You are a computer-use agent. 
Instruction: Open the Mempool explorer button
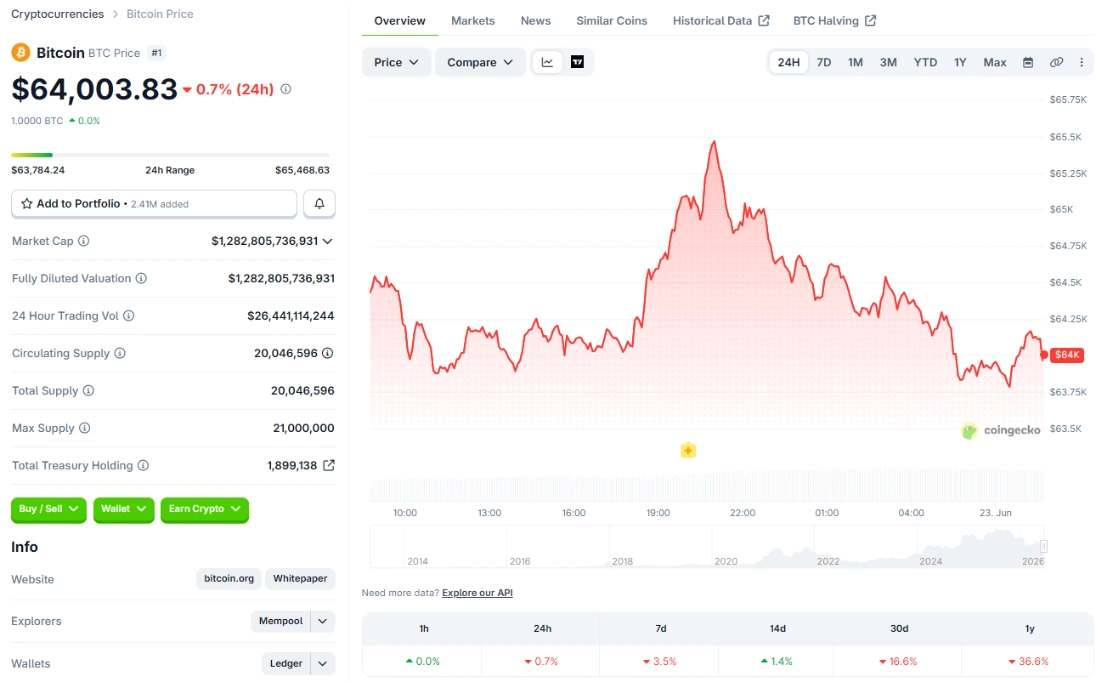(x=281, y=621)
